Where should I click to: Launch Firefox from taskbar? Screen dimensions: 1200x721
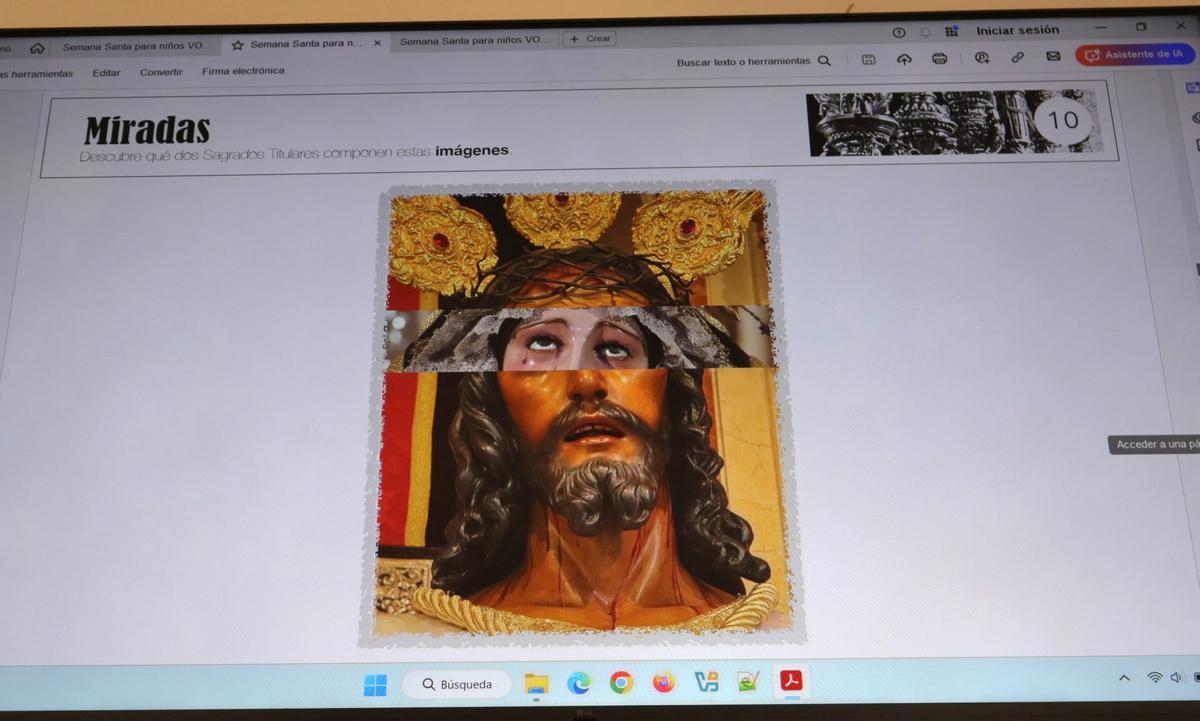(664, 683)
